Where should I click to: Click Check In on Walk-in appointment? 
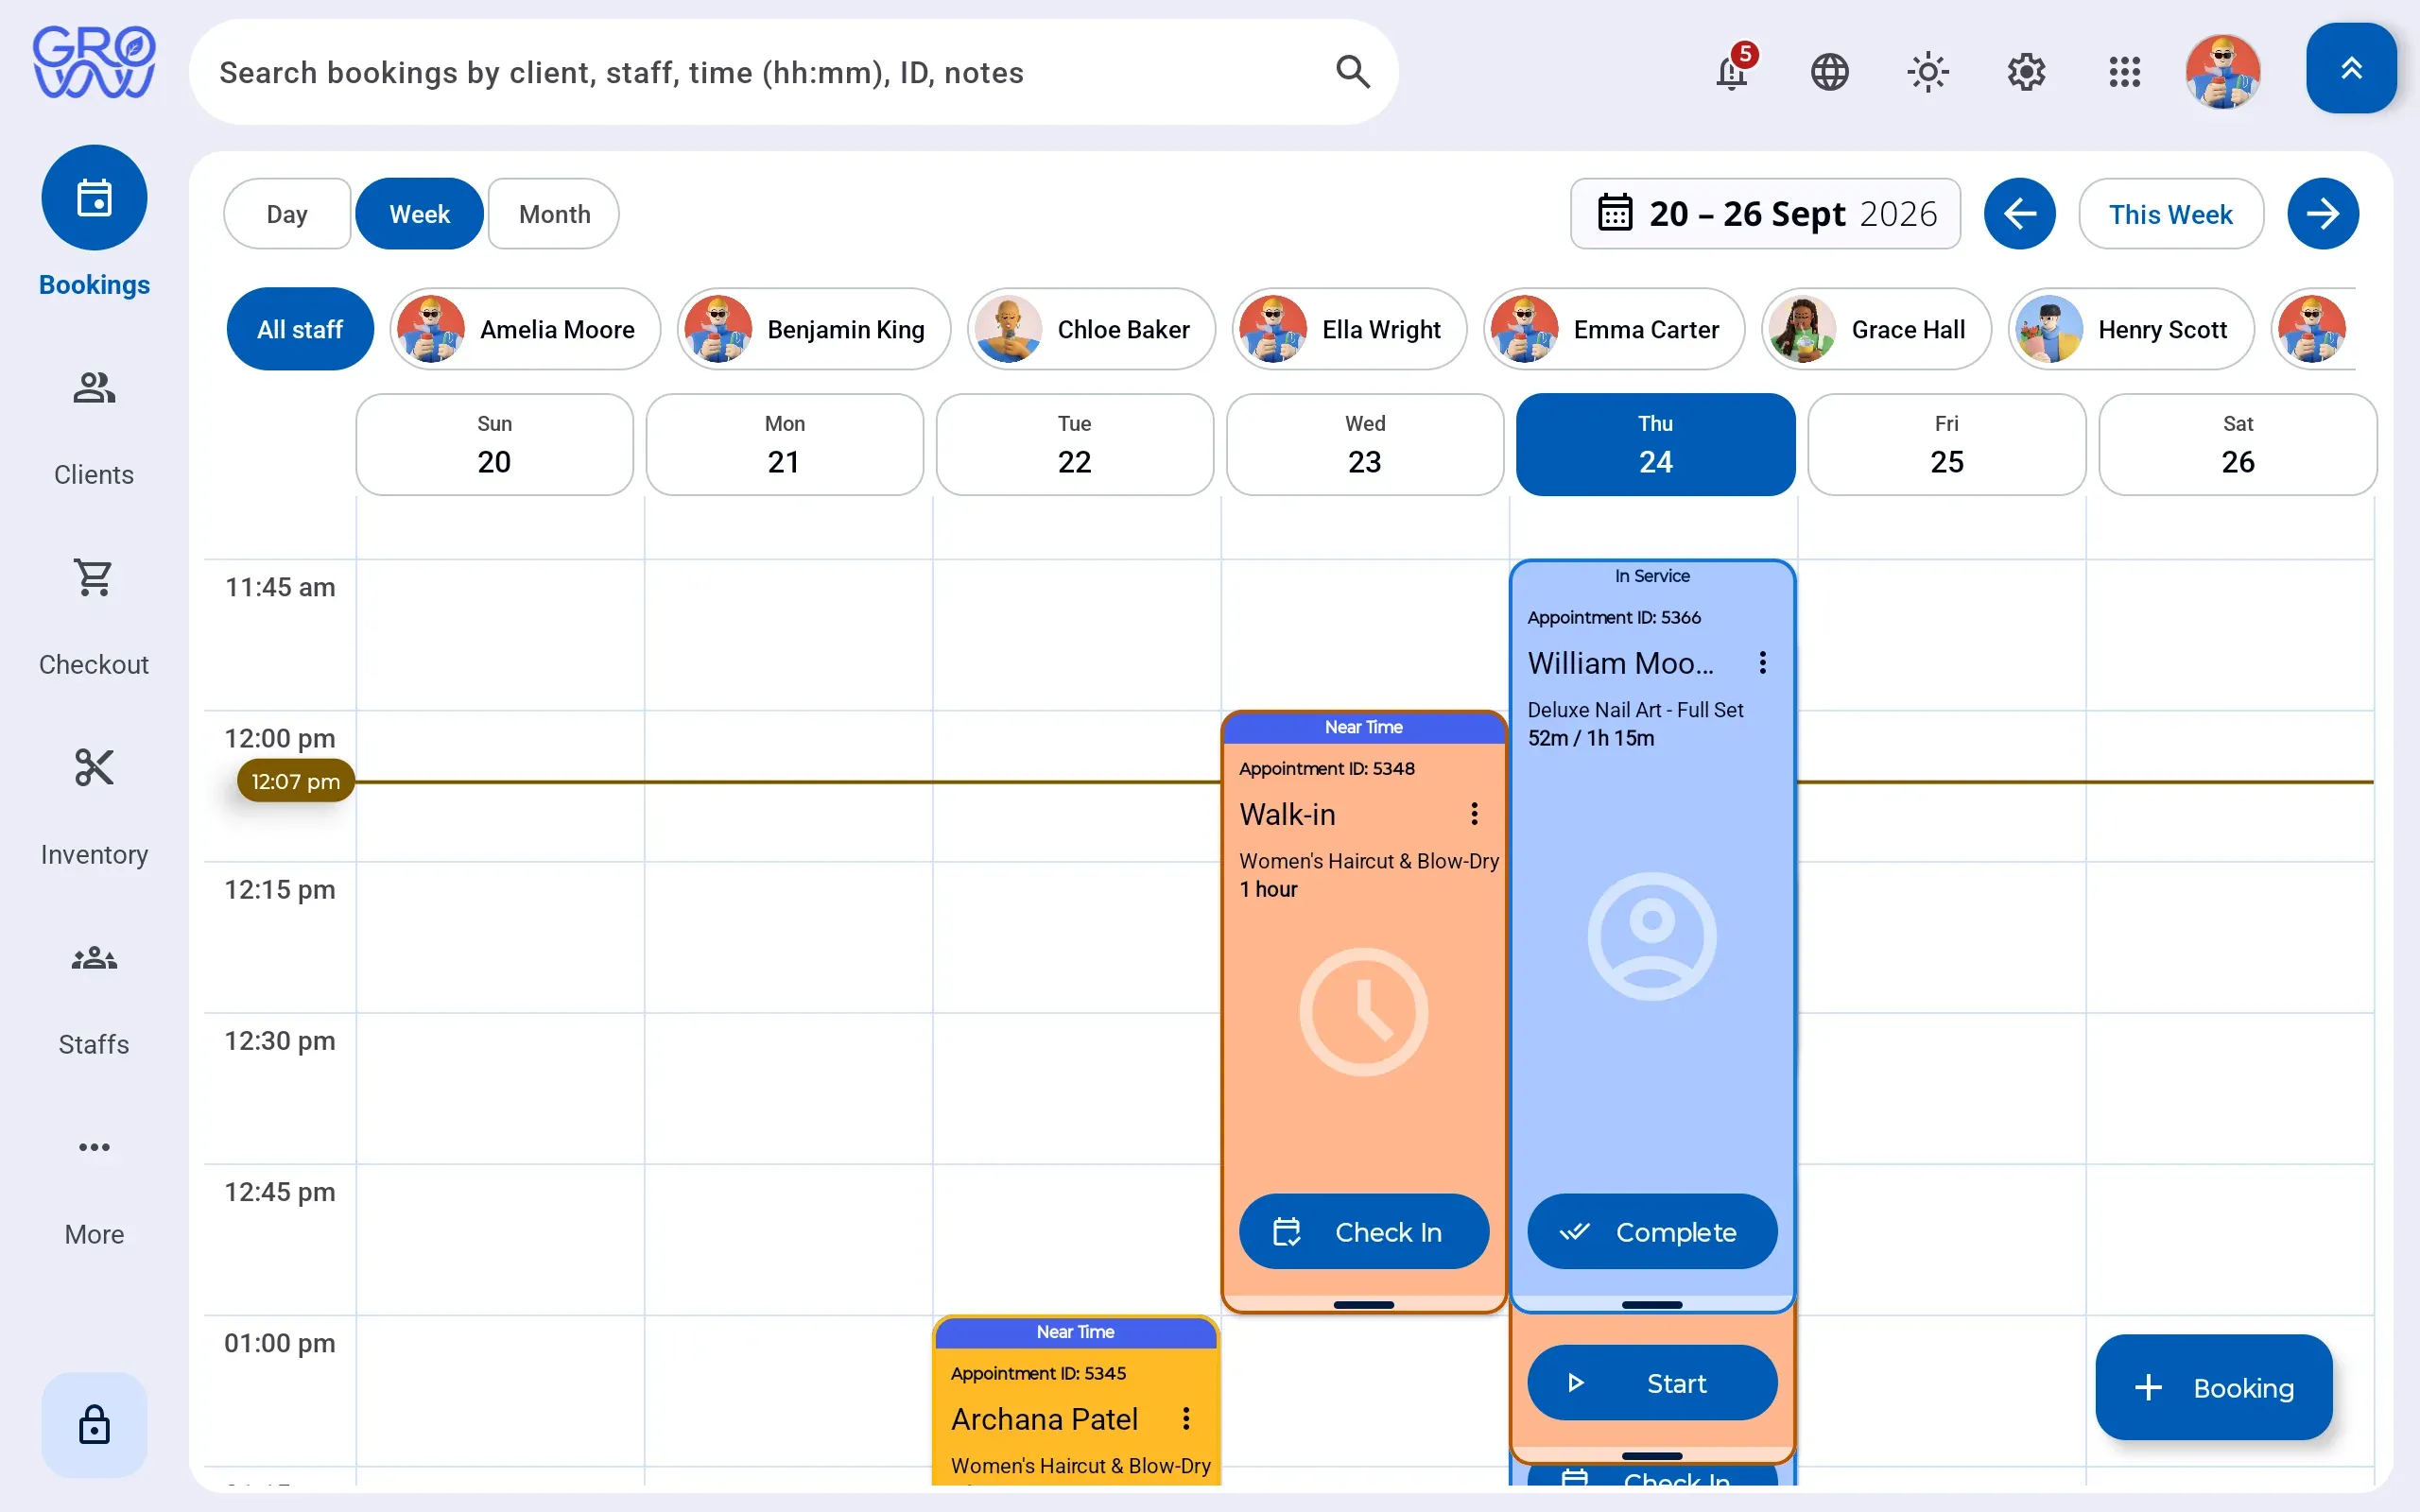1364,1231
